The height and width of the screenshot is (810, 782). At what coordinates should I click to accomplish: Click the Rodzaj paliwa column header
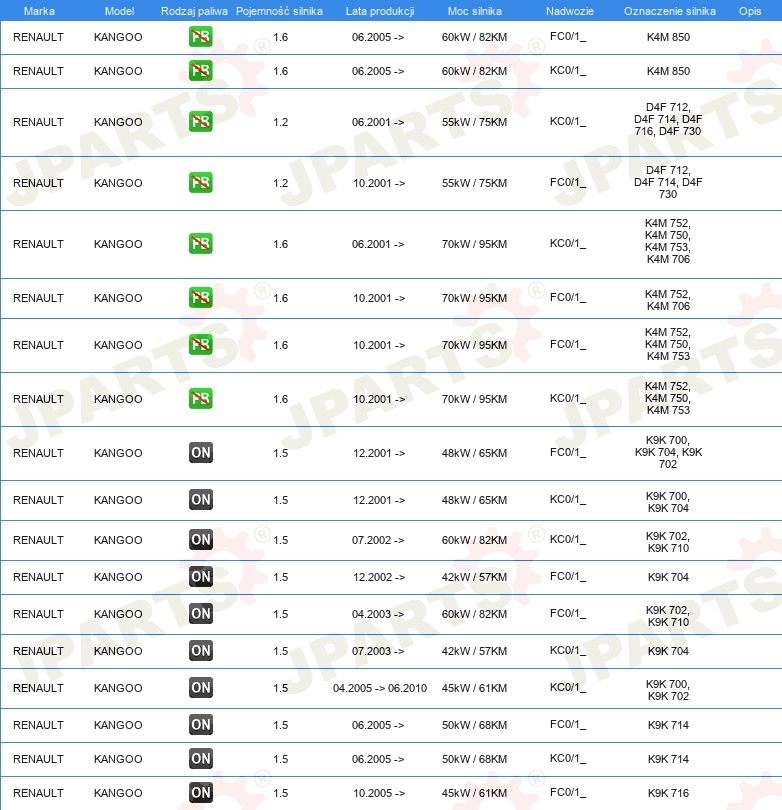[x=194, y=10]
